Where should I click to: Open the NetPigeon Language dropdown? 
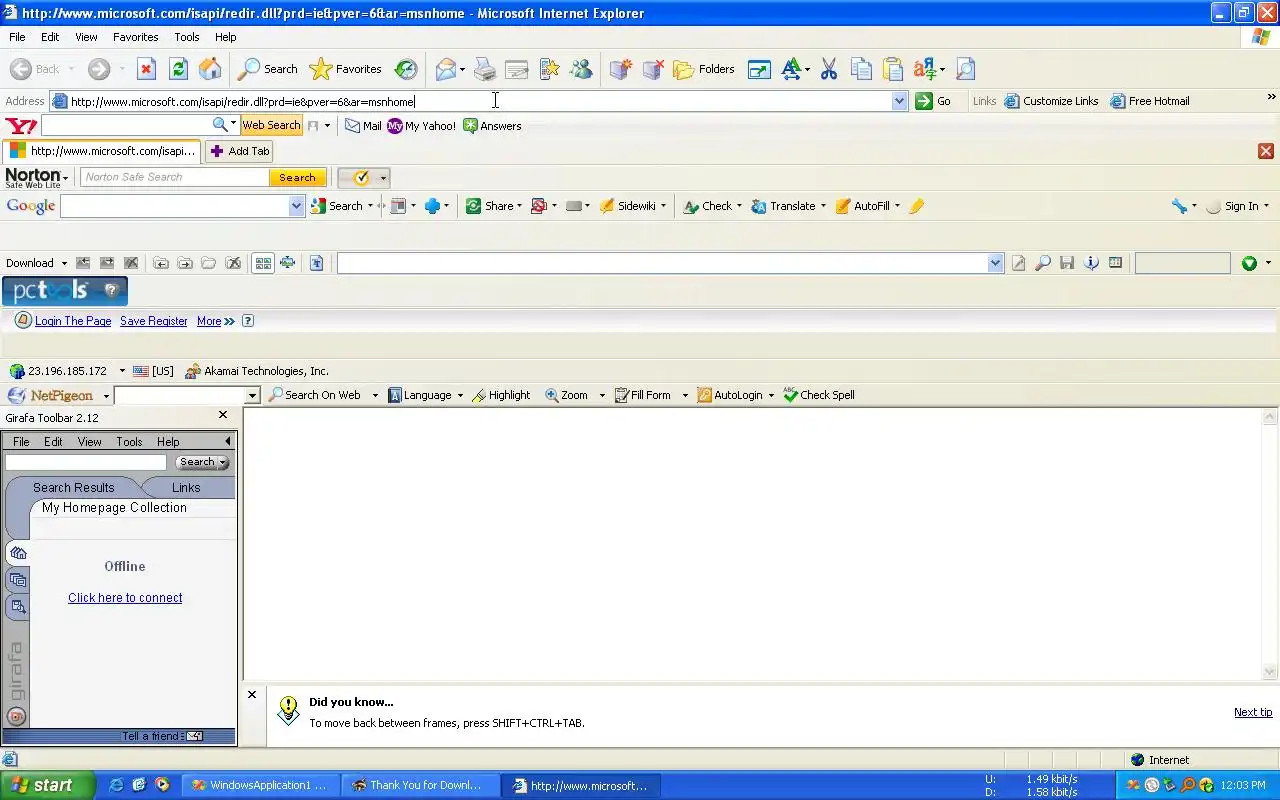460,395
